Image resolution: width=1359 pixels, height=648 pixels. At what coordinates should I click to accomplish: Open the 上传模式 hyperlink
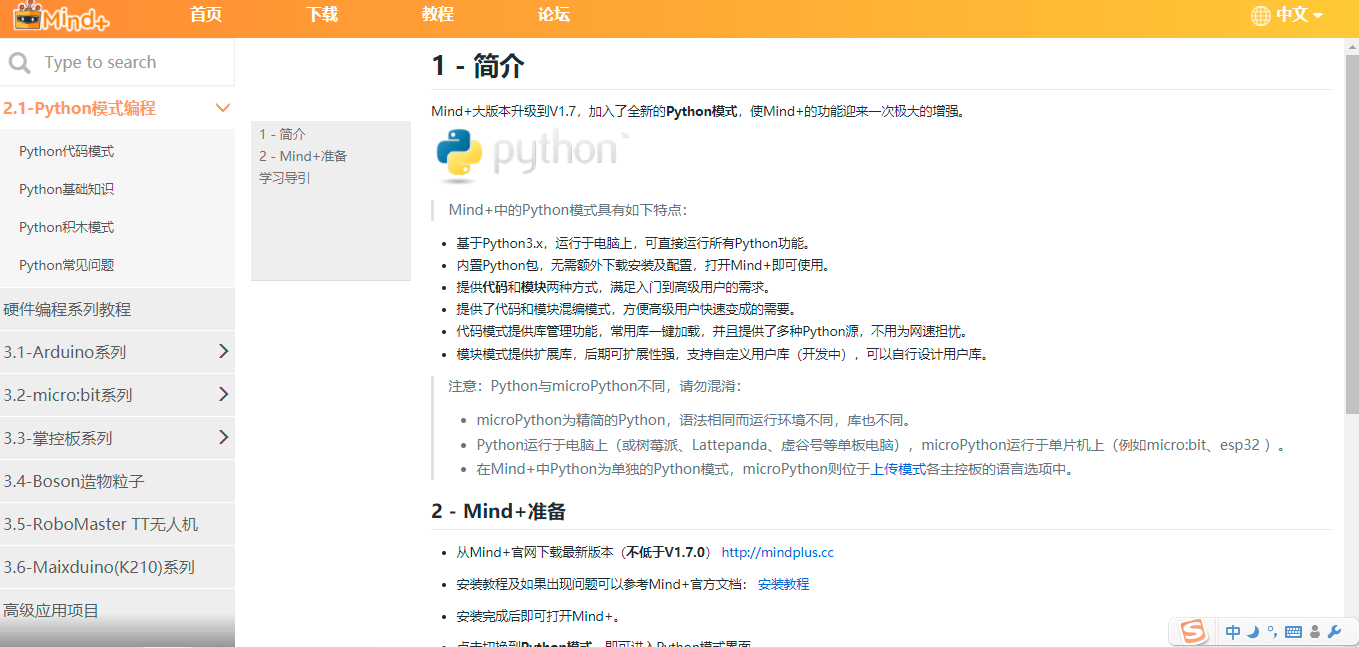tap(898, 469)
